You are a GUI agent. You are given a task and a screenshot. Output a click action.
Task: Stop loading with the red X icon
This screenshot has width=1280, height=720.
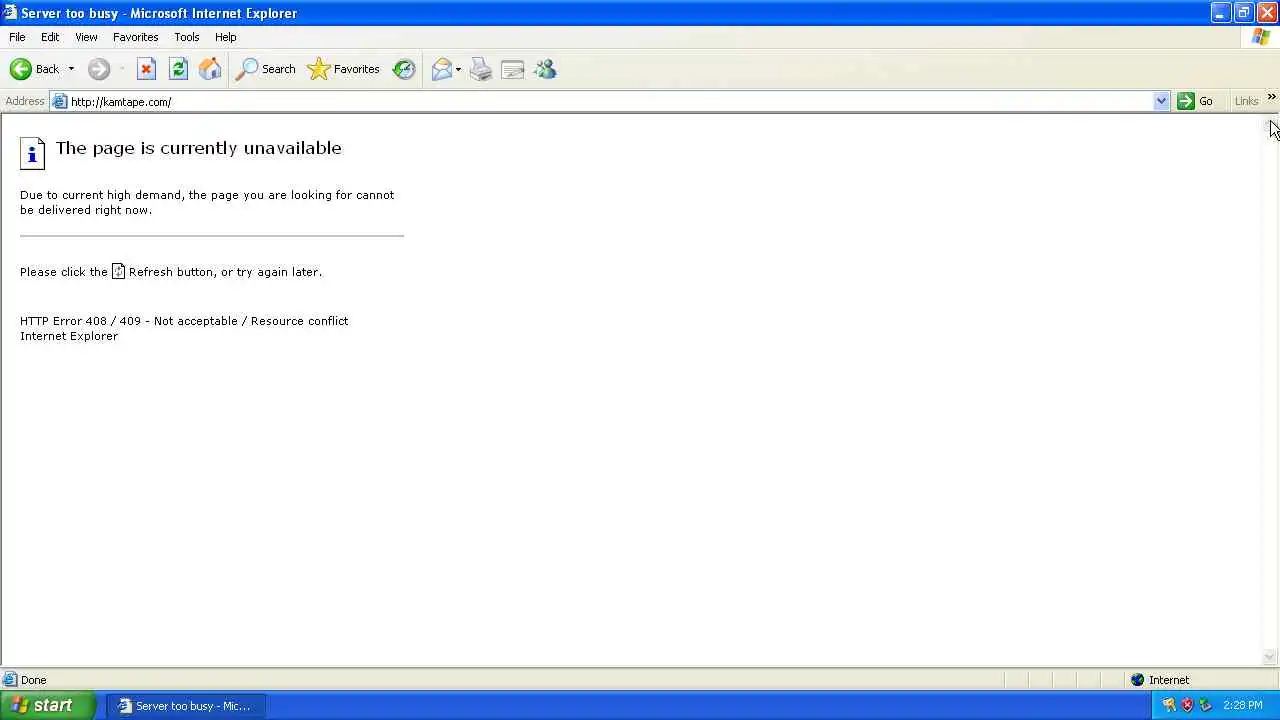146,69
